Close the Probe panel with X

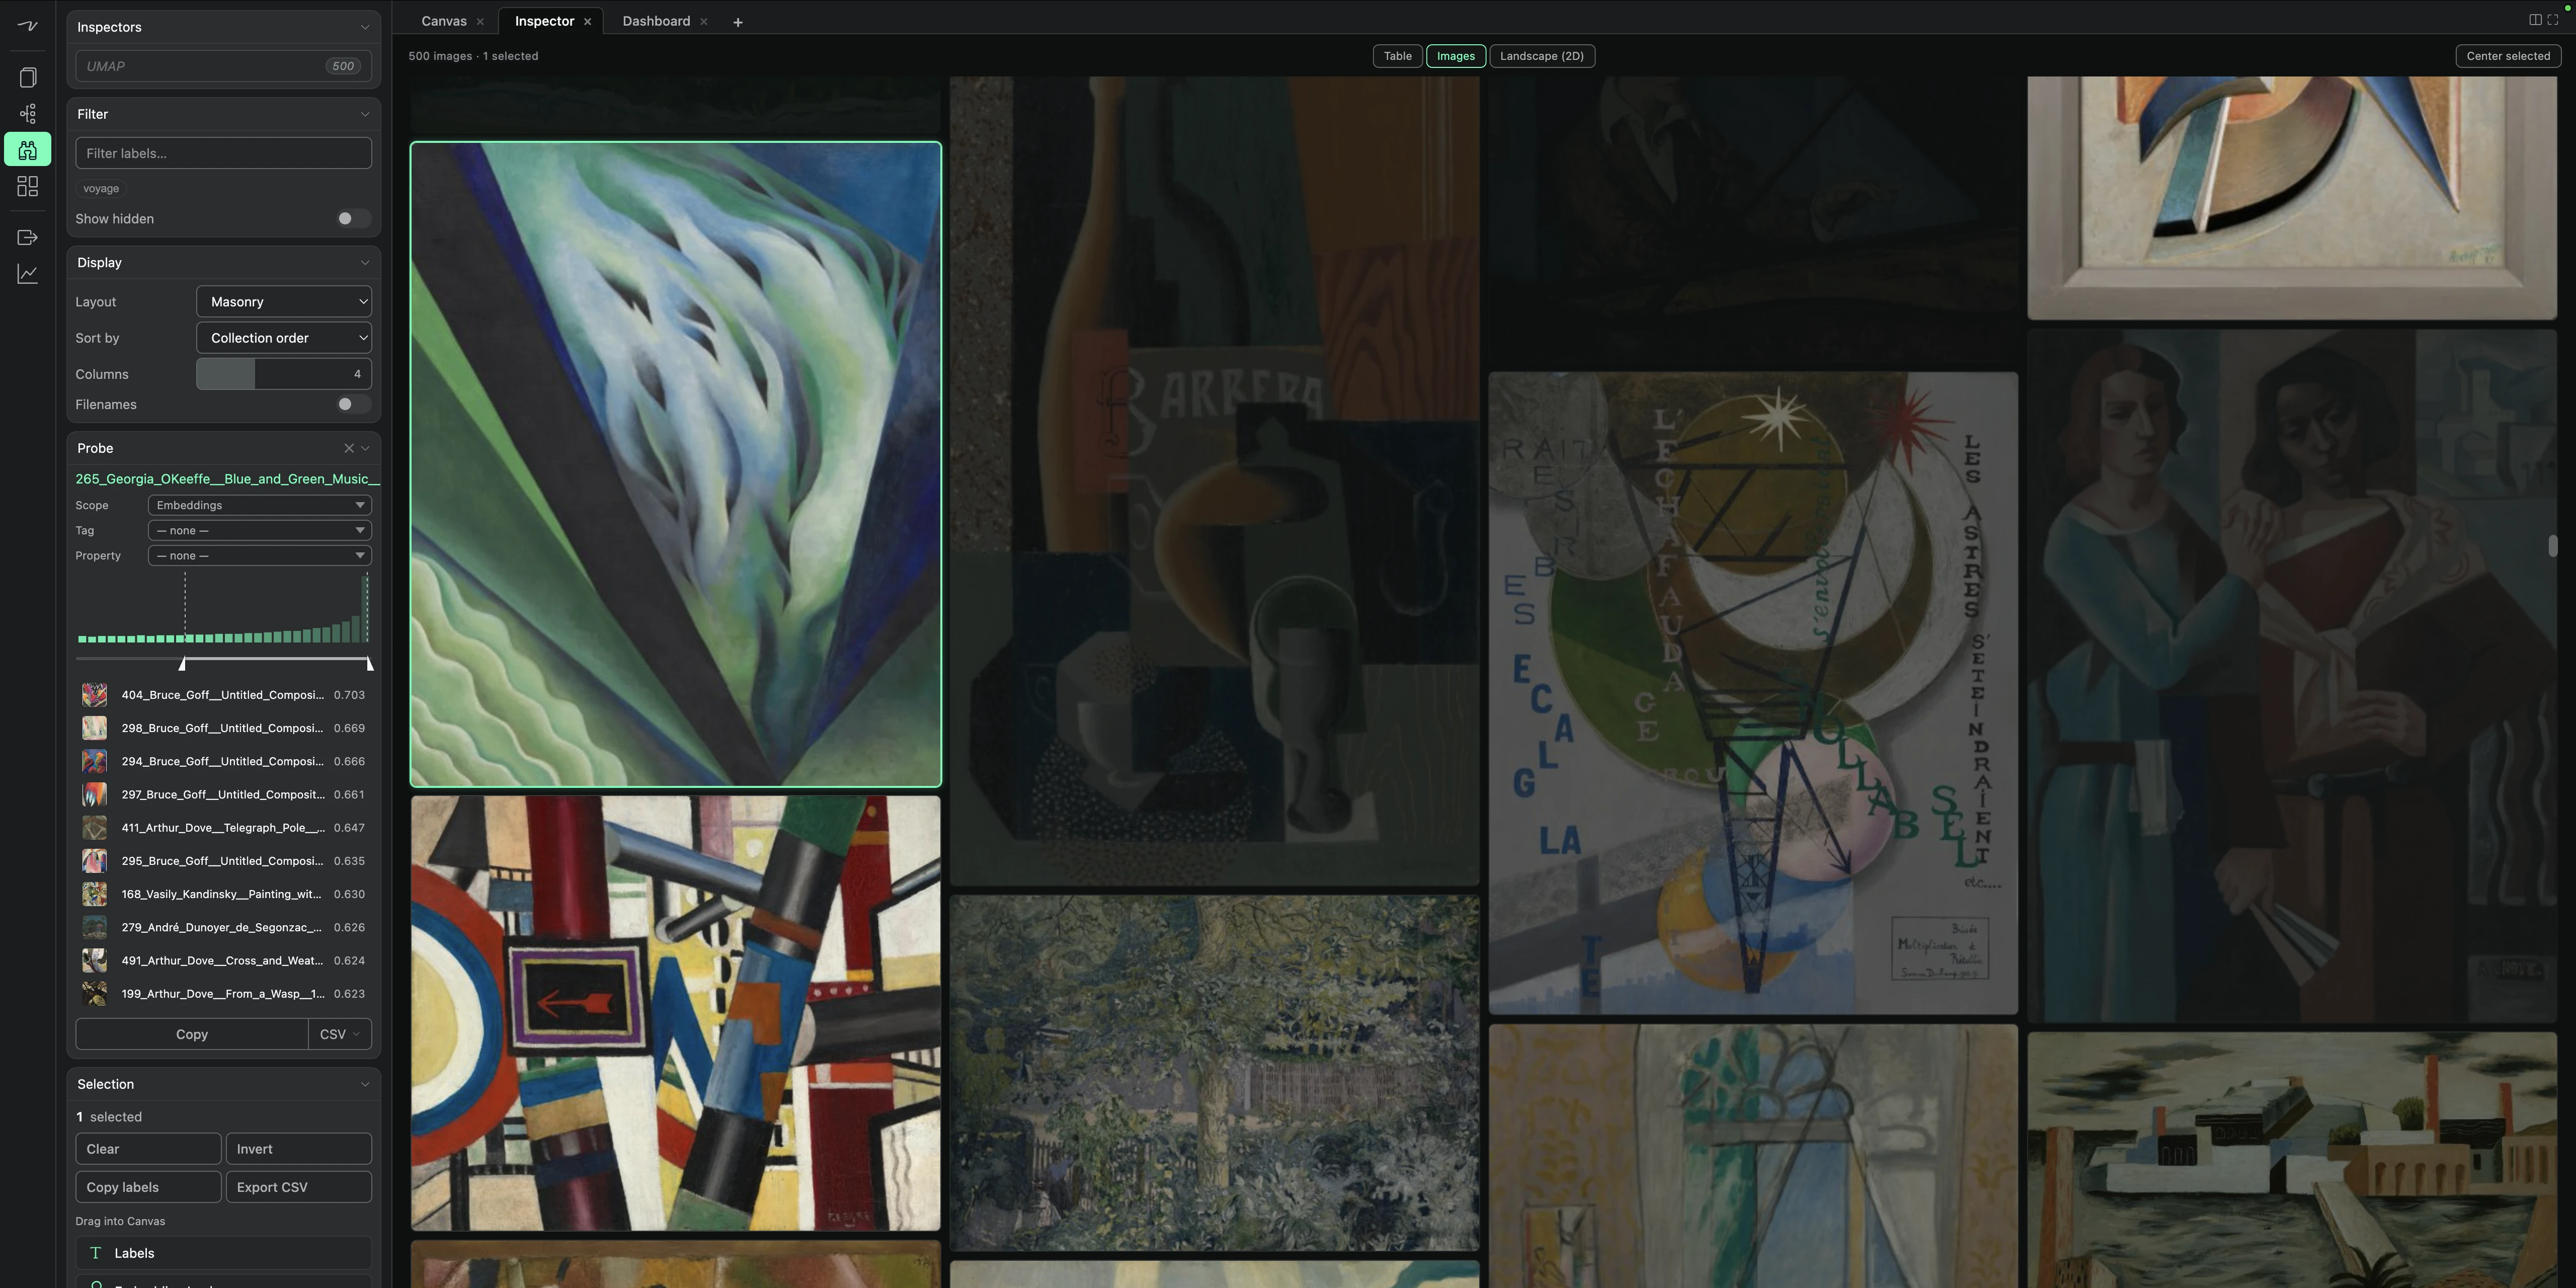(349, 448)
